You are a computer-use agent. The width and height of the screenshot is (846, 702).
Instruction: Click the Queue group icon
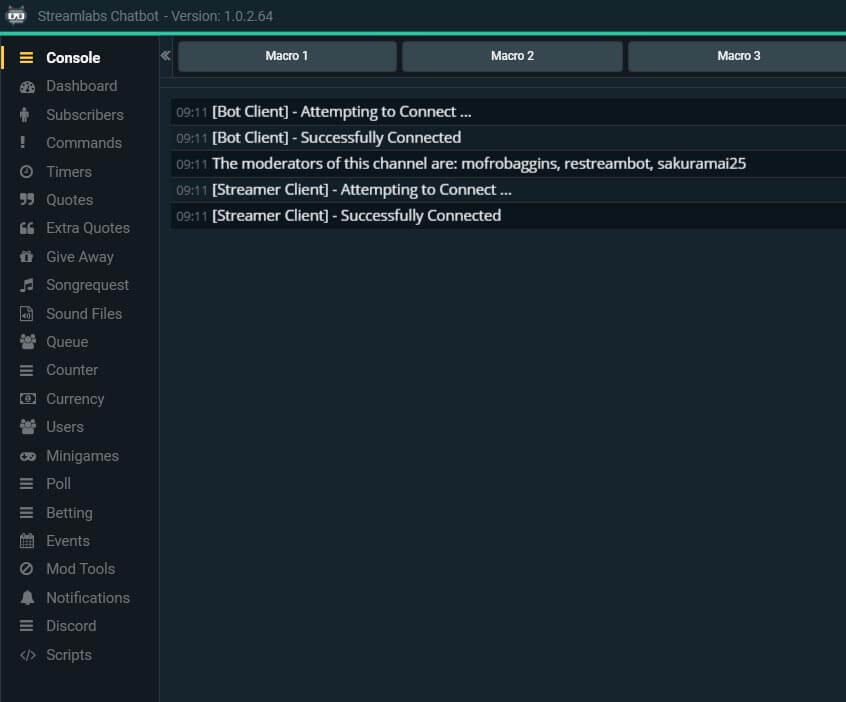click(28, 342)
